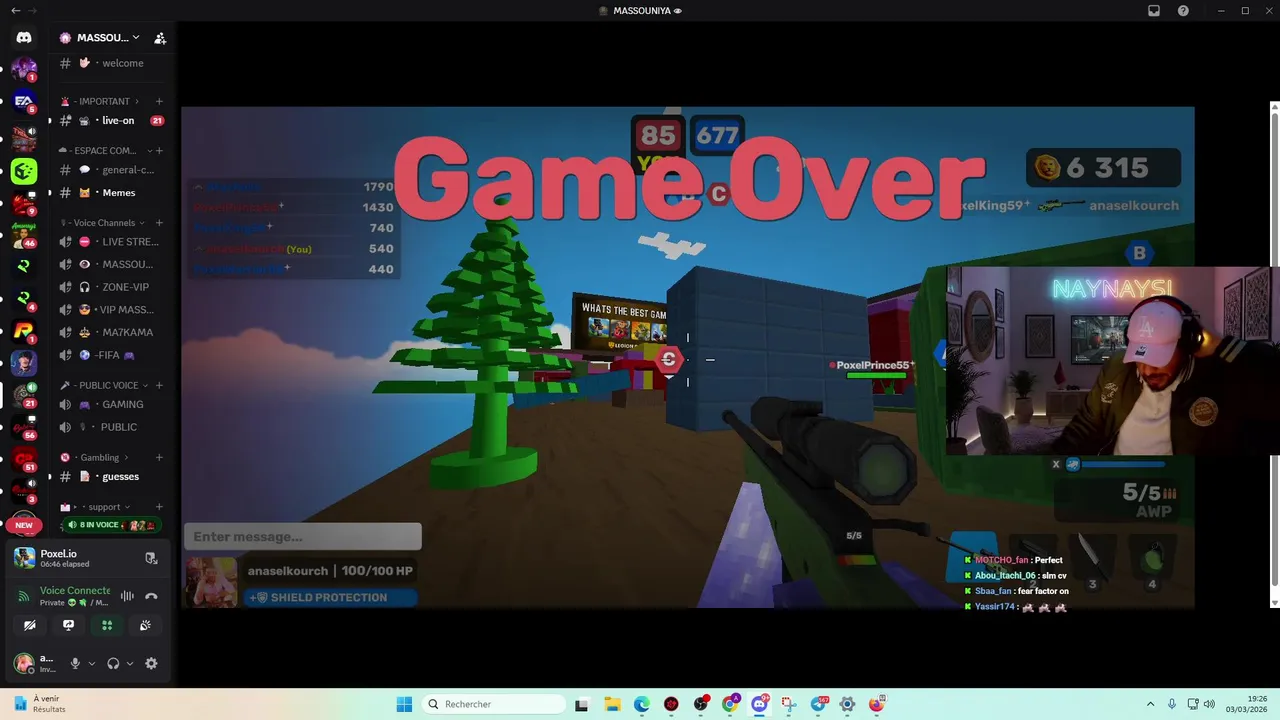Screen dimensions: 1280x720
Task: Go back with title bar arrow
Action: (x=15, y=11)
